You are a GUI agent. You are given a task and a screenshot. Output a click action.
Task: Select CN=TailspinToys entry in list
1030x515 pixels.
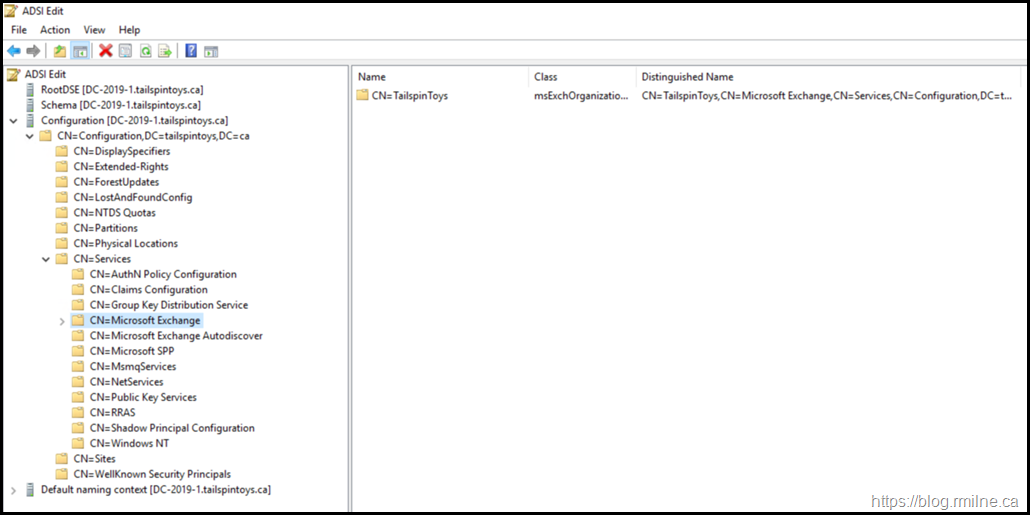[410, 96]
